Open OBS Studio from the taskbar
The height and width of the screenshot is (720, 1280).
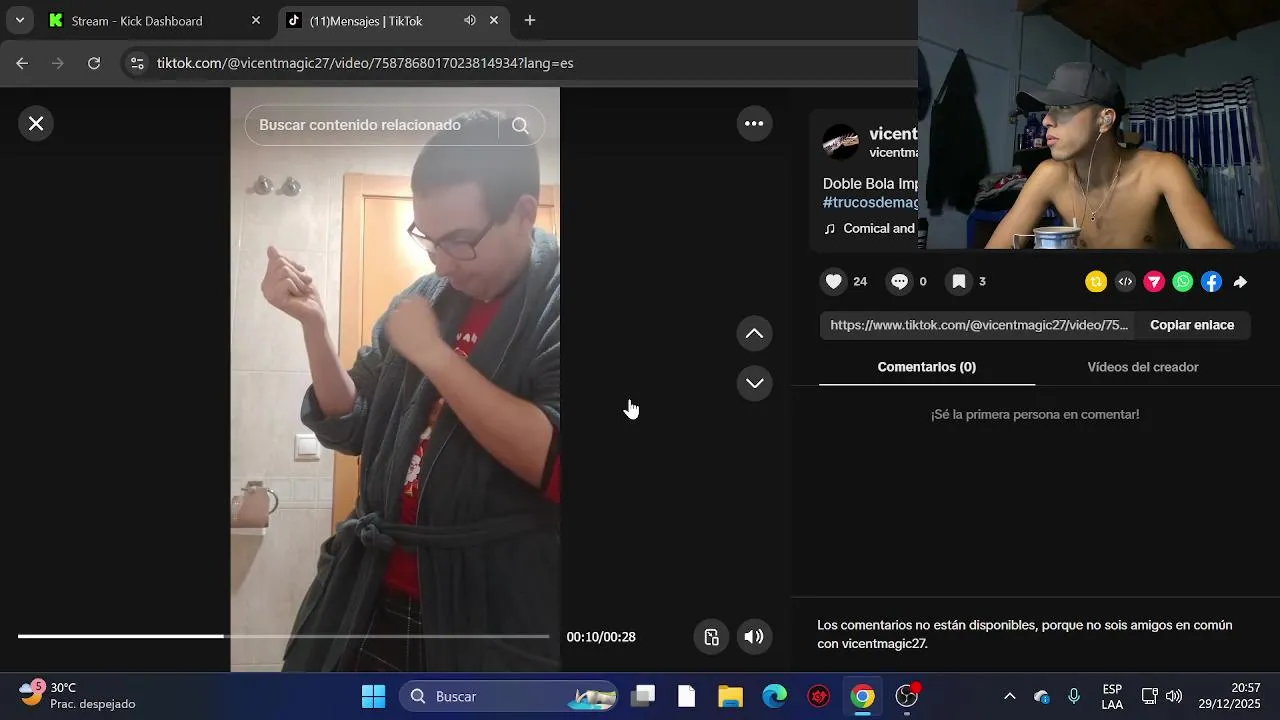[907, 696]
